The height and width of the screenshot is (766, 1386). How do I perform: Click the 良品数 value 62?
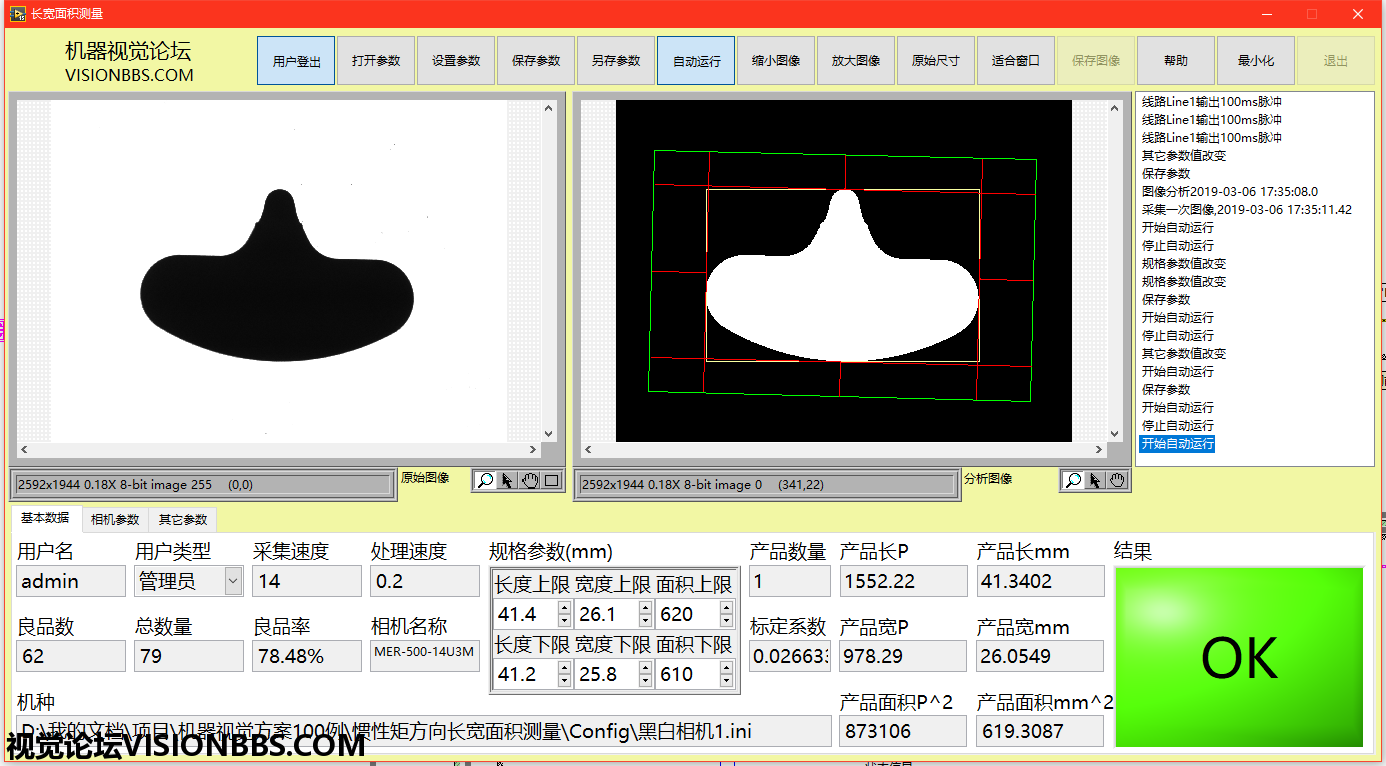pos(71,656)
